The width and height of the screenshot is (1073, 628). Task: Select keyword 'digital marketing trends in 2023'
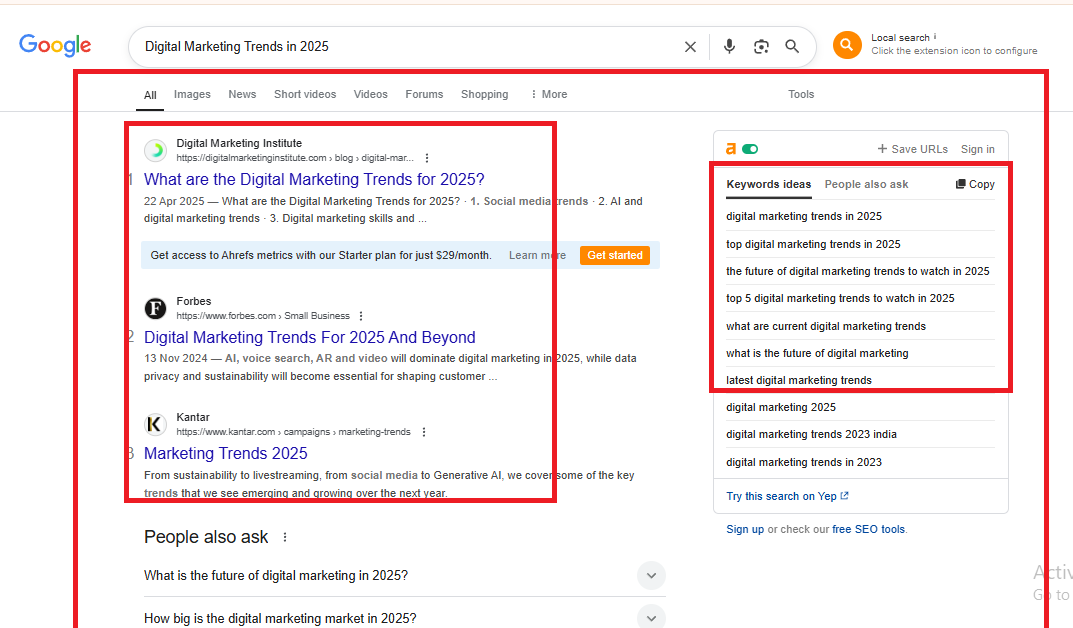click(804, 462)
